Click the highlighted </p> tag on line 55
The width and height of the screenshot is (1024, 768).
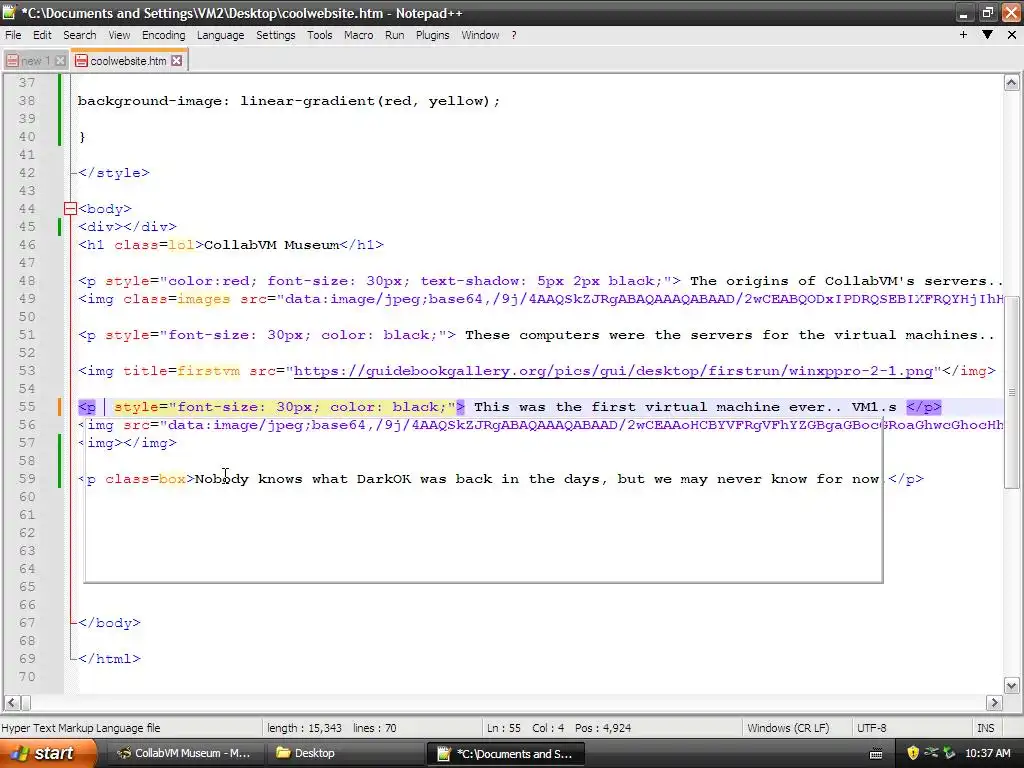[923, 407]
